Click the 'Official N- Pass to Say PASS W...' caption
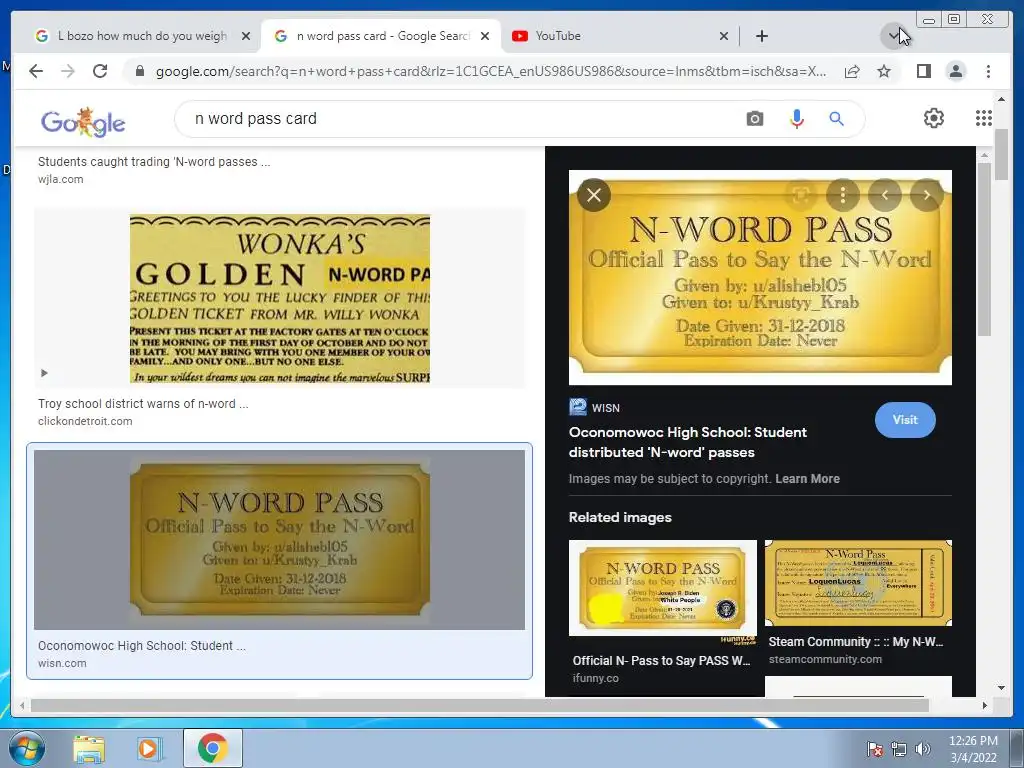Screen dimensions: 1024x768 click(x=662, y=660)
